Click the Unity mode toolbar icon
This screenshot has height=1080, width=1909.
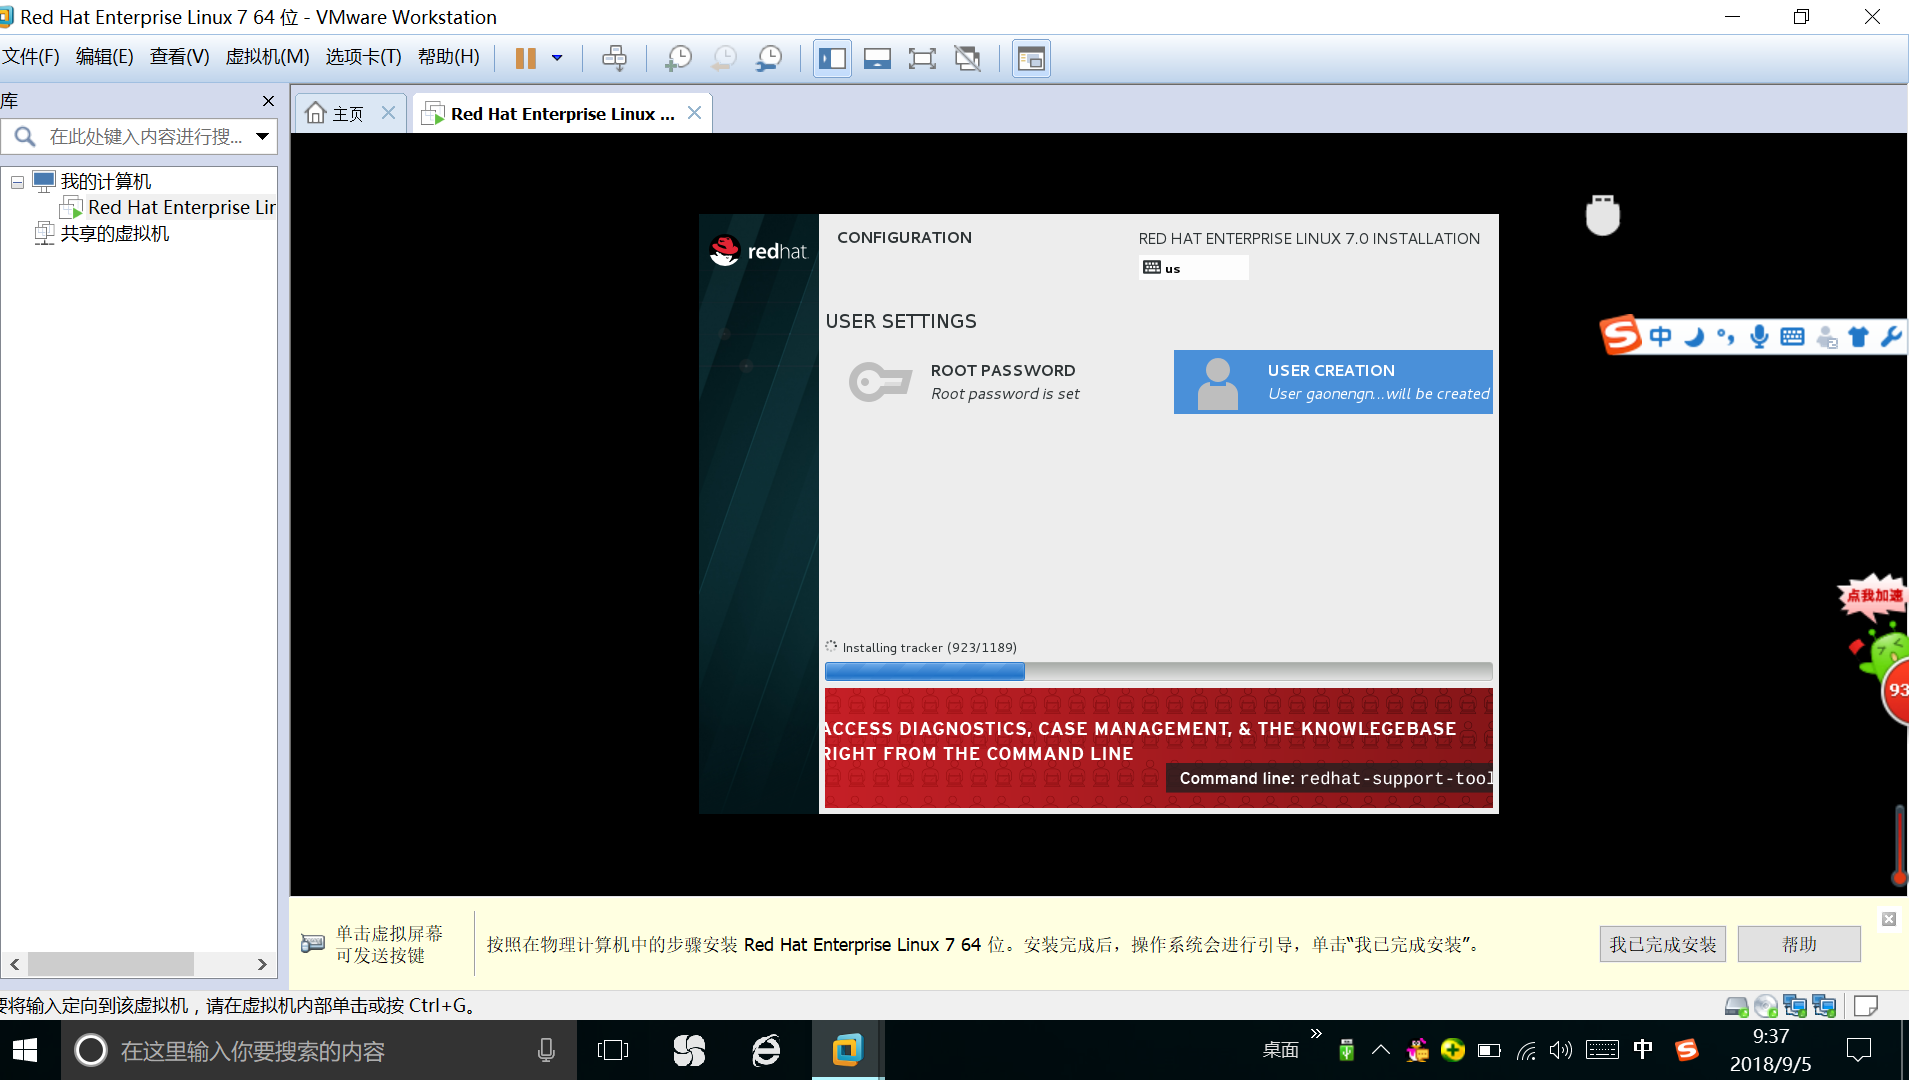pyautogui.click(x=967, y=58)
